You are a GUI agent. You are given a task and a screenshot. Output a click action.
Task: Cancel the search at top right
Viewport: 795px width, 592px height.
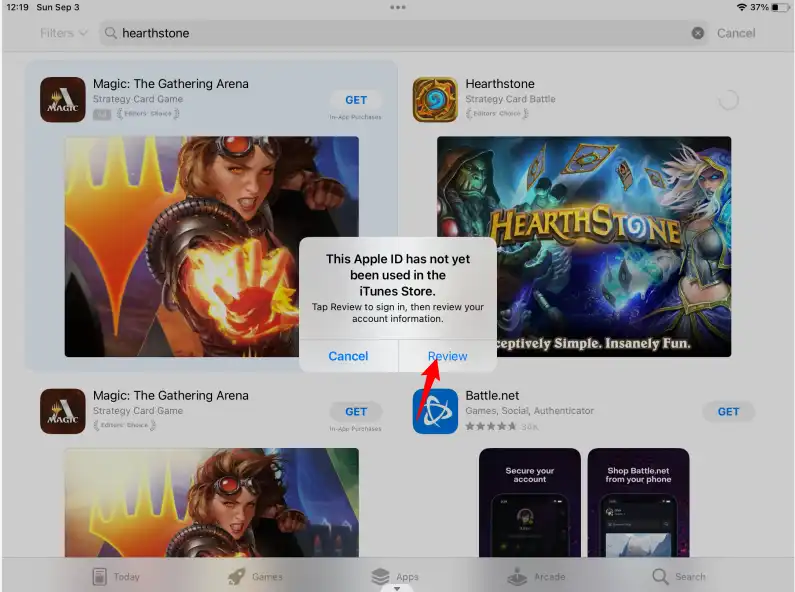736,33
